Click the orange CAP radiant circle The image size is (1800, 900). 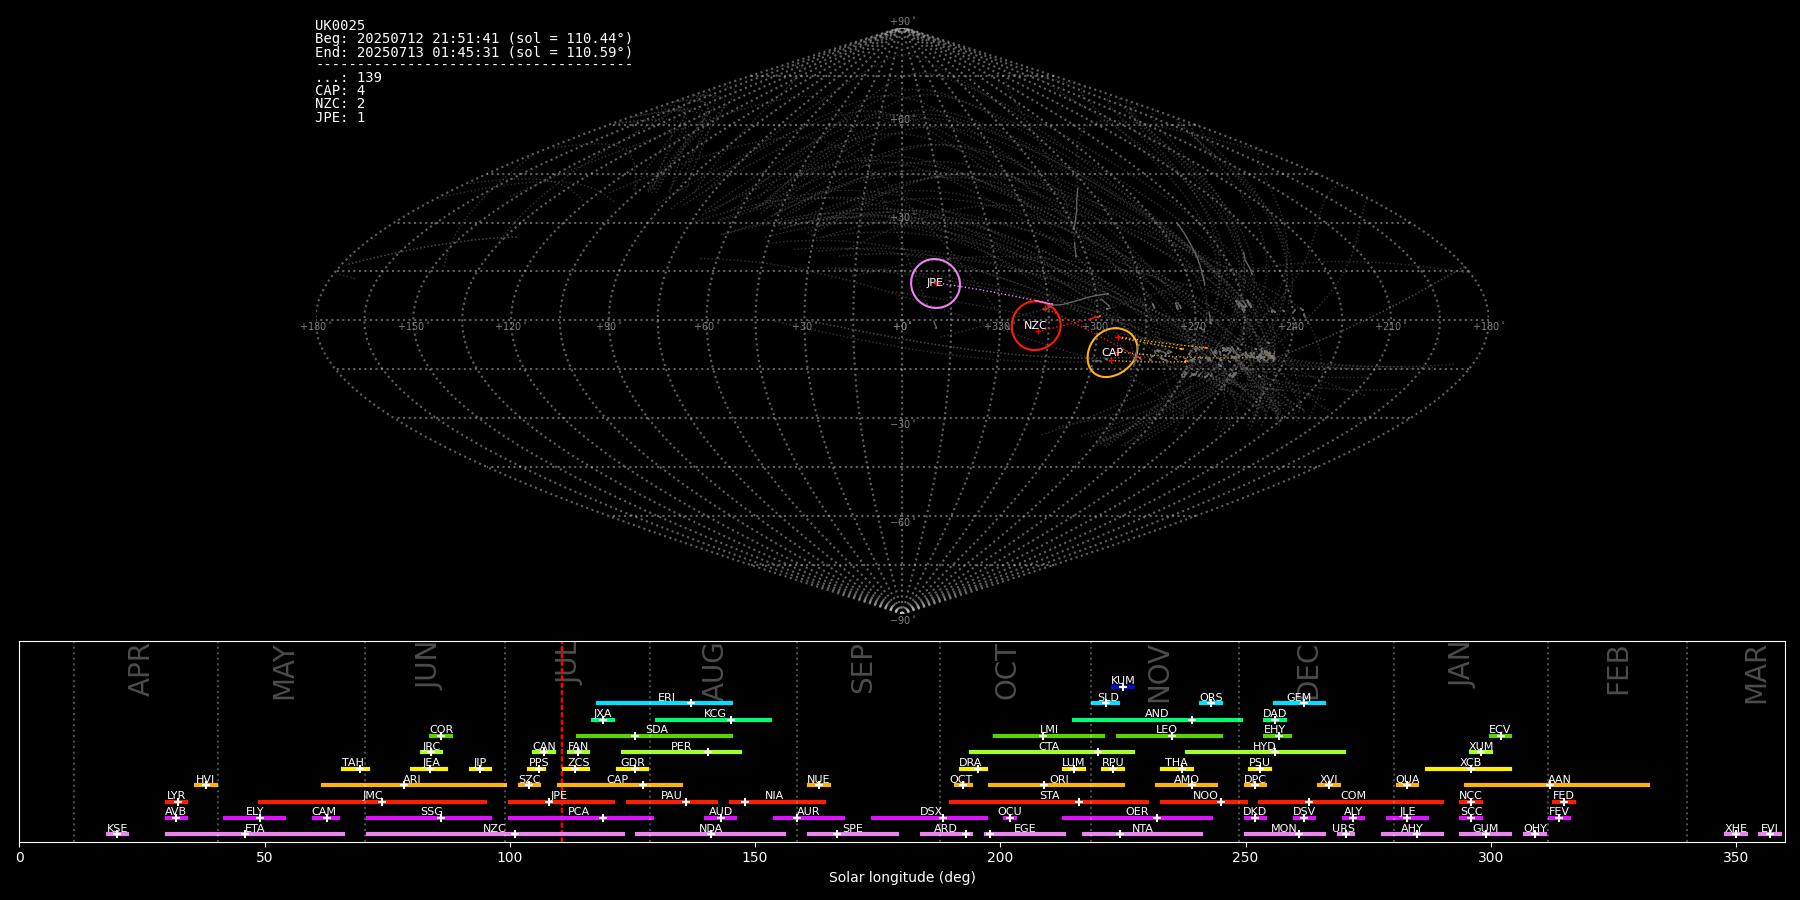point(1112,353)
